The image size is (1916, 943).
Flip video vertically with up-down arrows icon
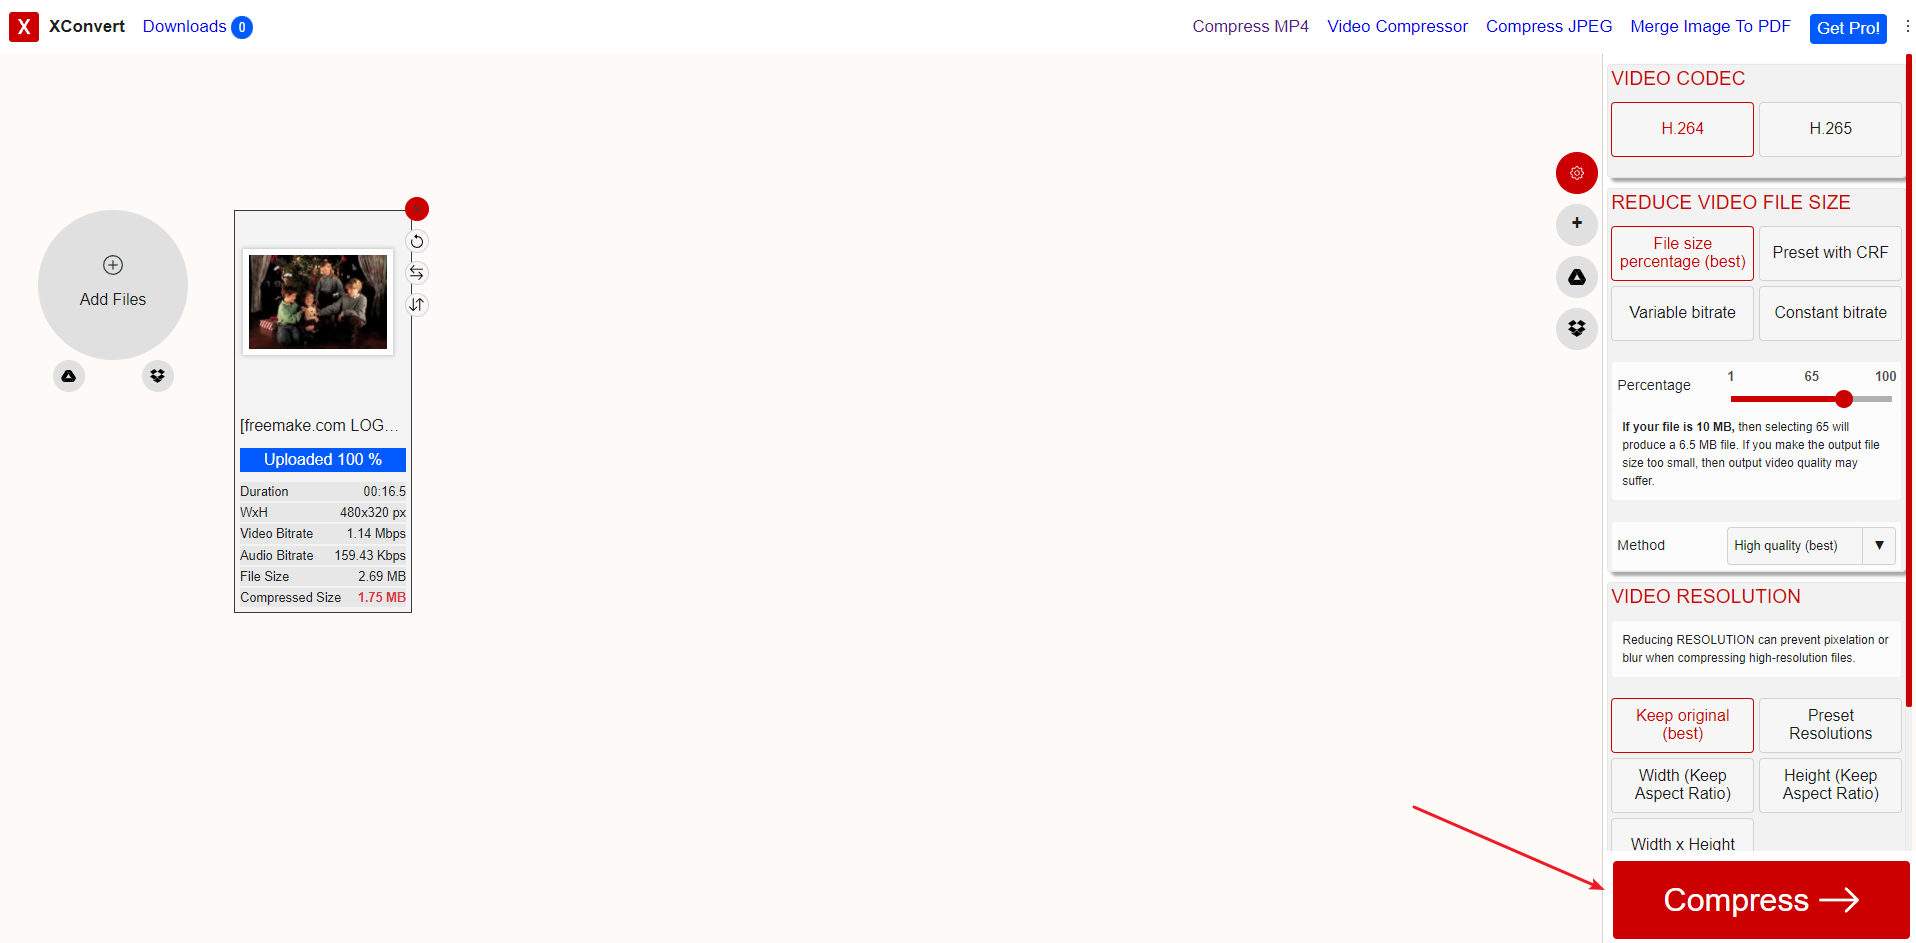pos(417,304)
